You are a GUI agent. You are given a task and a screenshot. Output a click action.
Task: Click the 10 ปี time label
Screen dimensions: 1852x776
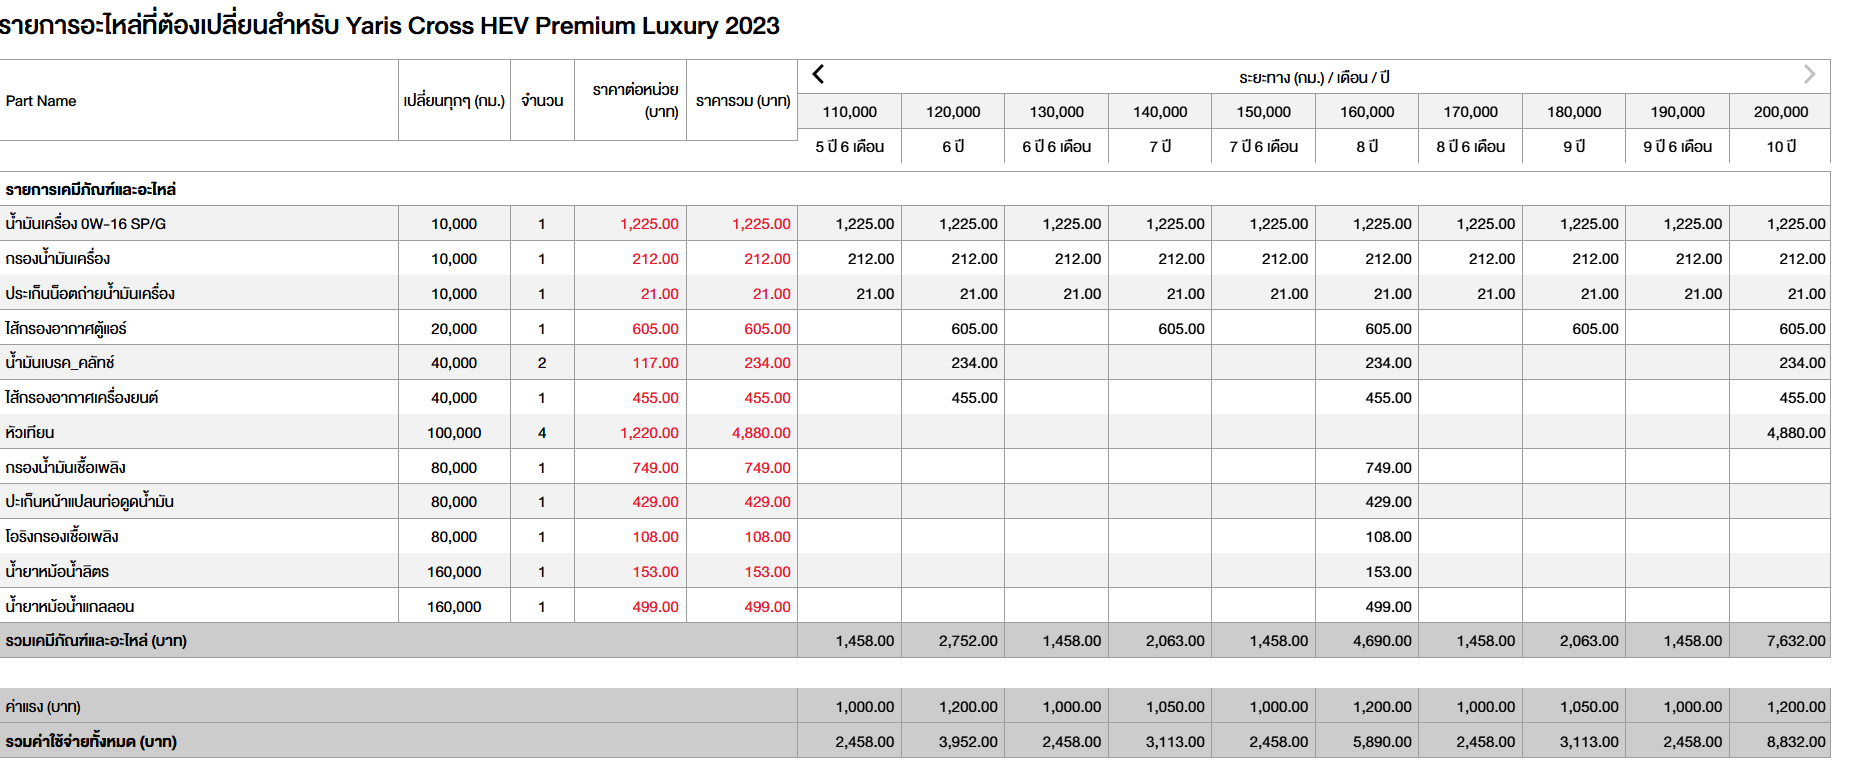[1781, 146]
